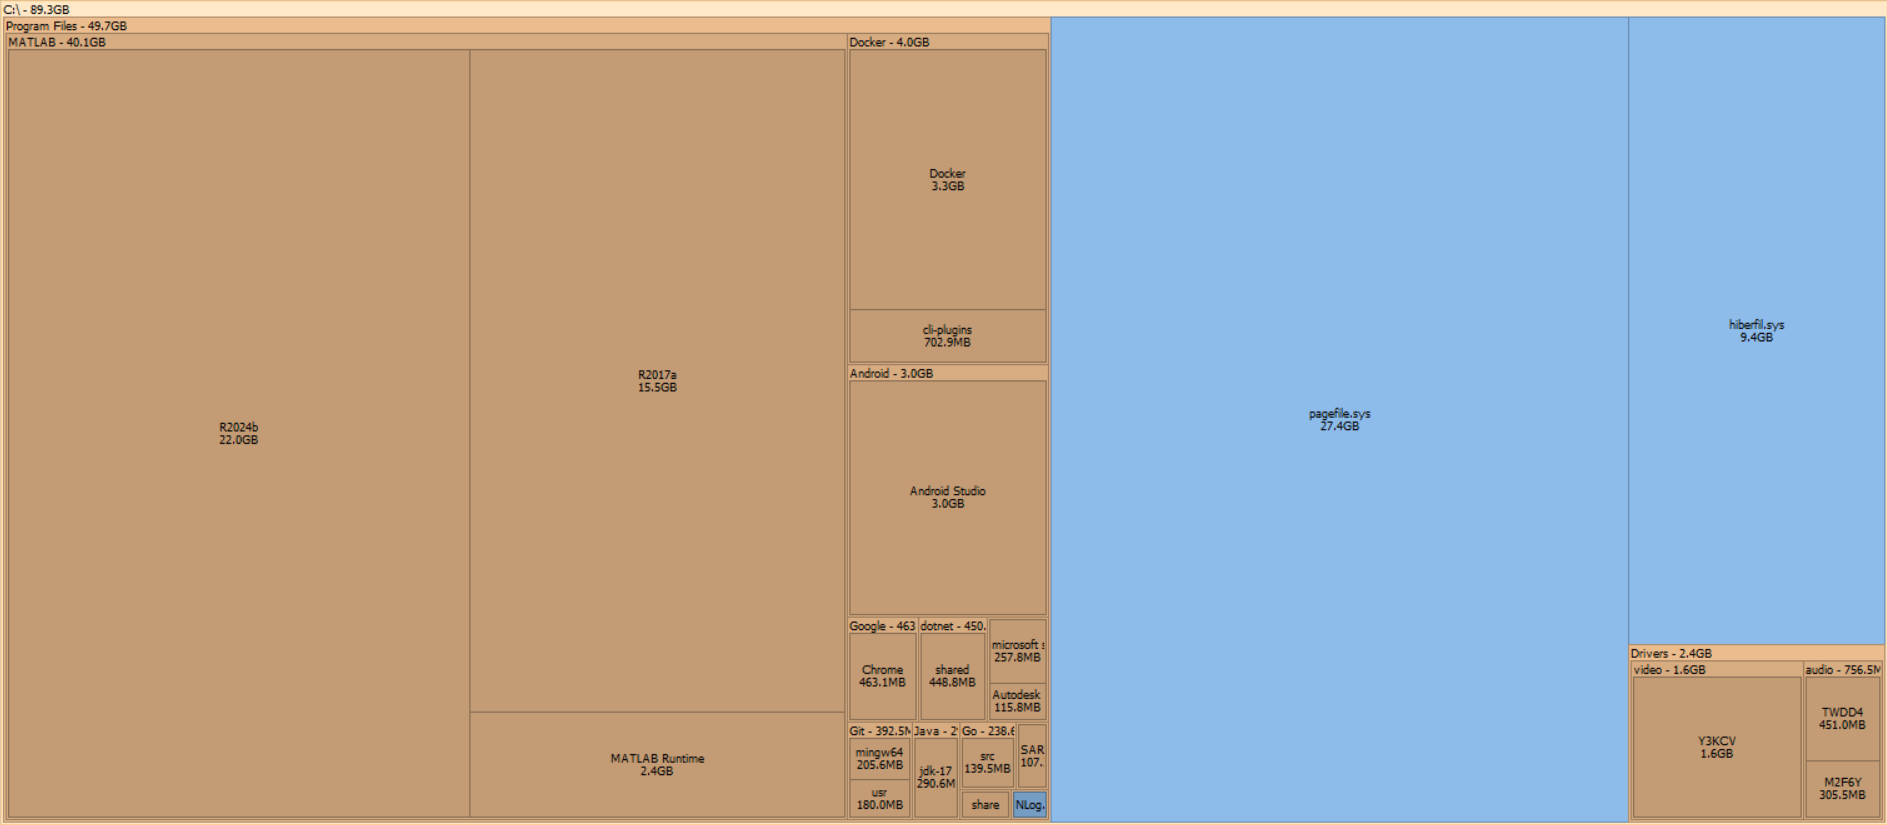Viewport: 1887px width, 825px height.
Task: Click the M2F6Y 305.5MB block
Action: click(x=1842, y=789)
